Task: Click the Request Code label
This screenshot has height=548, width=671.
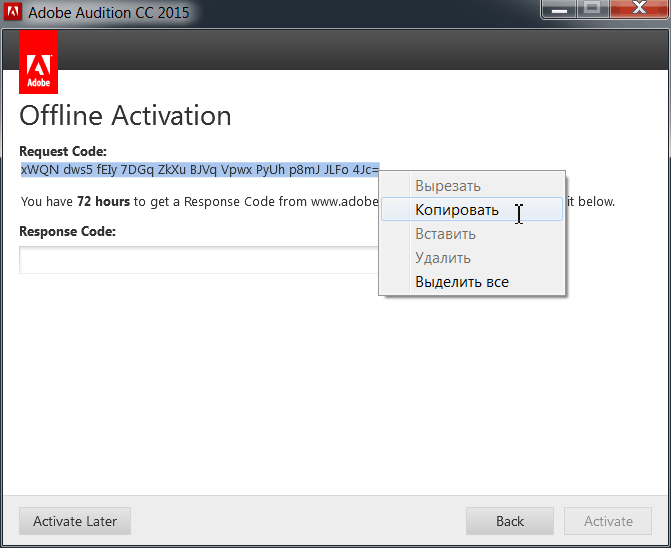Action: tap(63, 151)
